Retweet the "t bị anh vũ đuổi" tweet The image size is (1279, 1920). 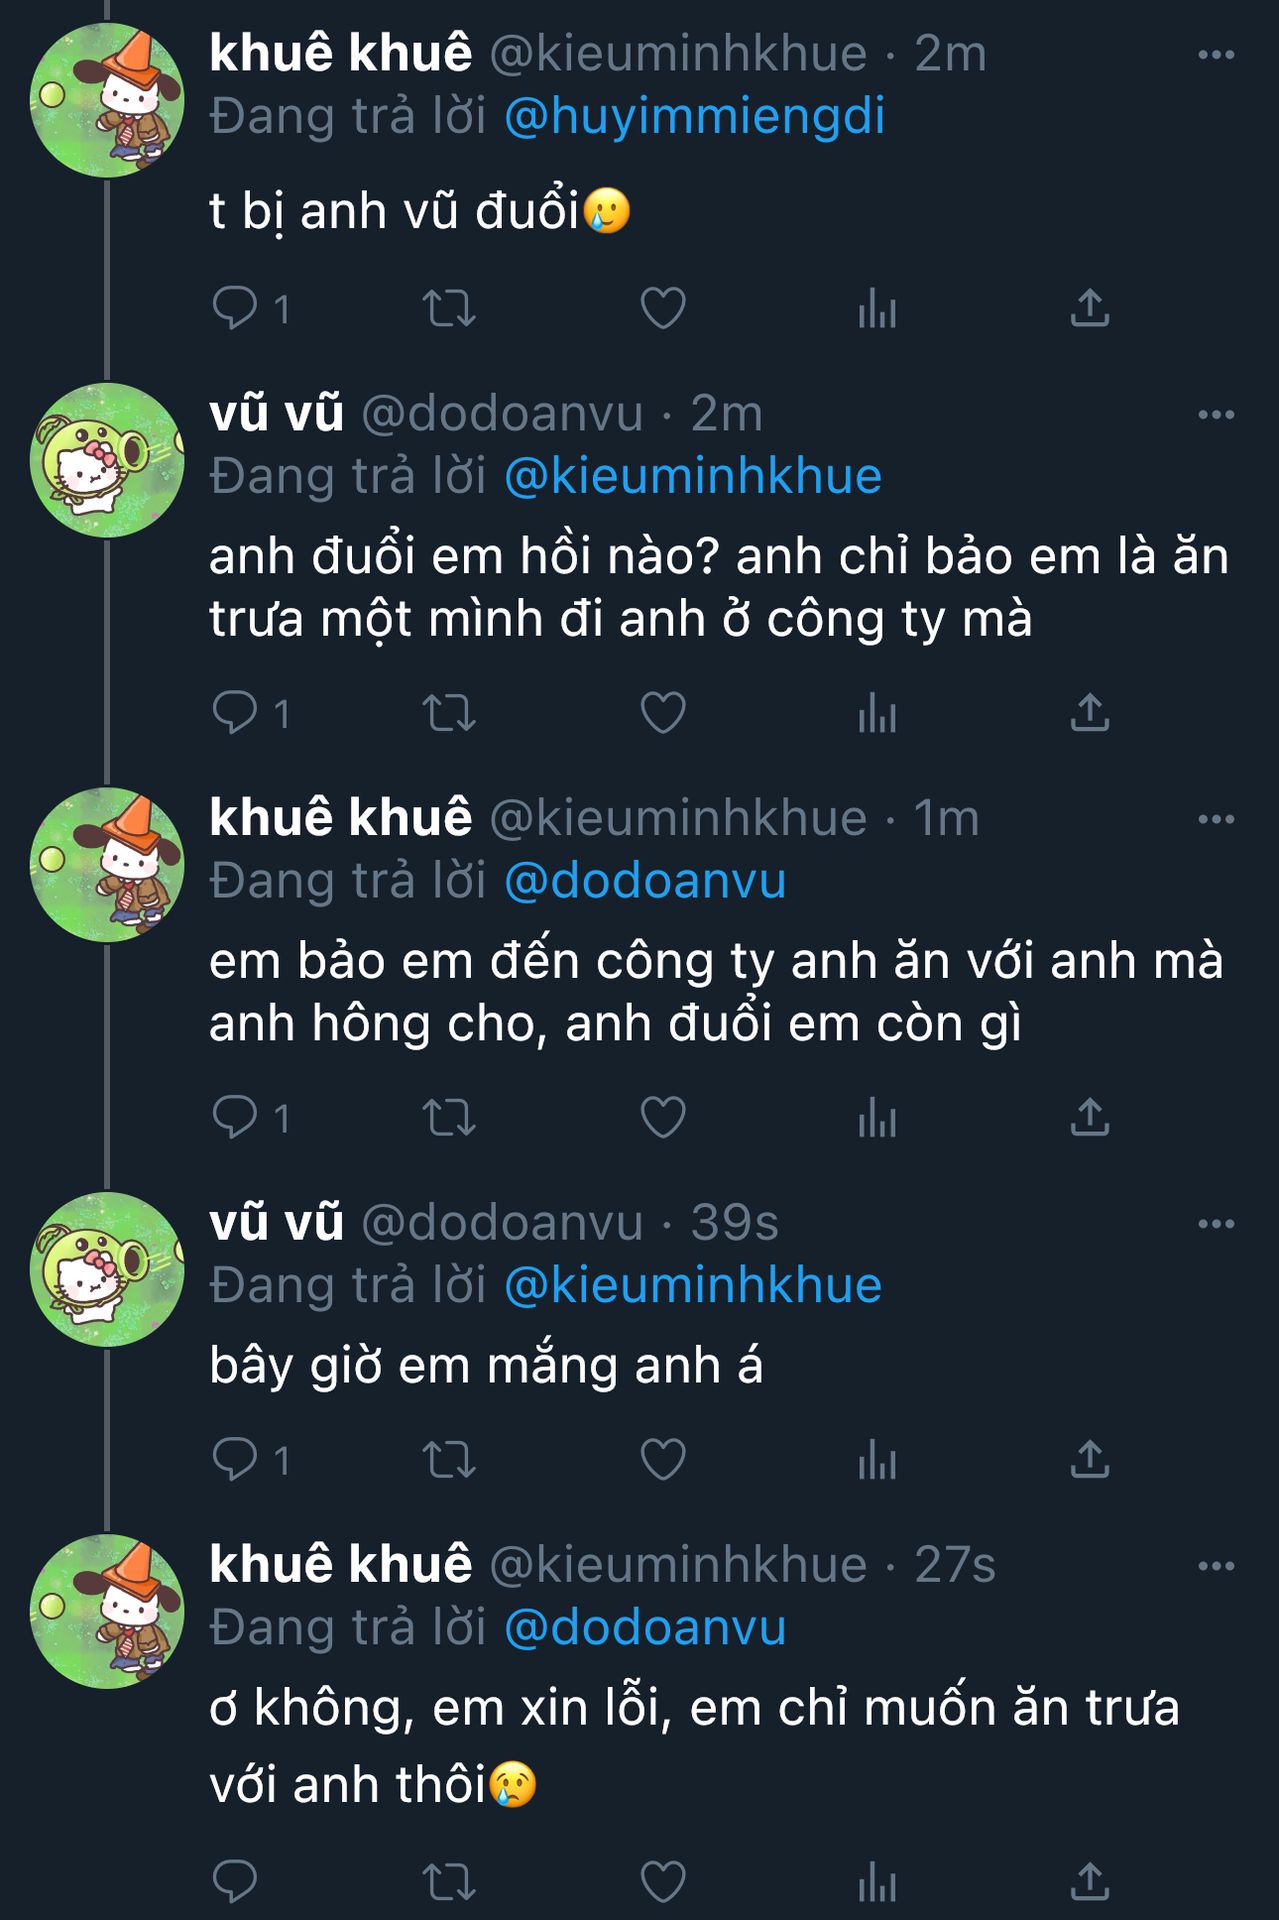point(449,309)
